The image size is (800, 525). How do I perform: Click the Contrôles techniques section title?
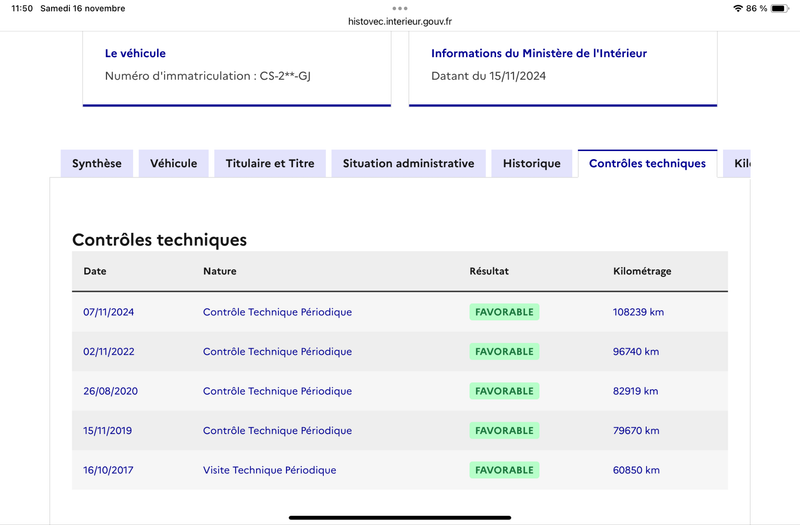(x=159, y=240)
